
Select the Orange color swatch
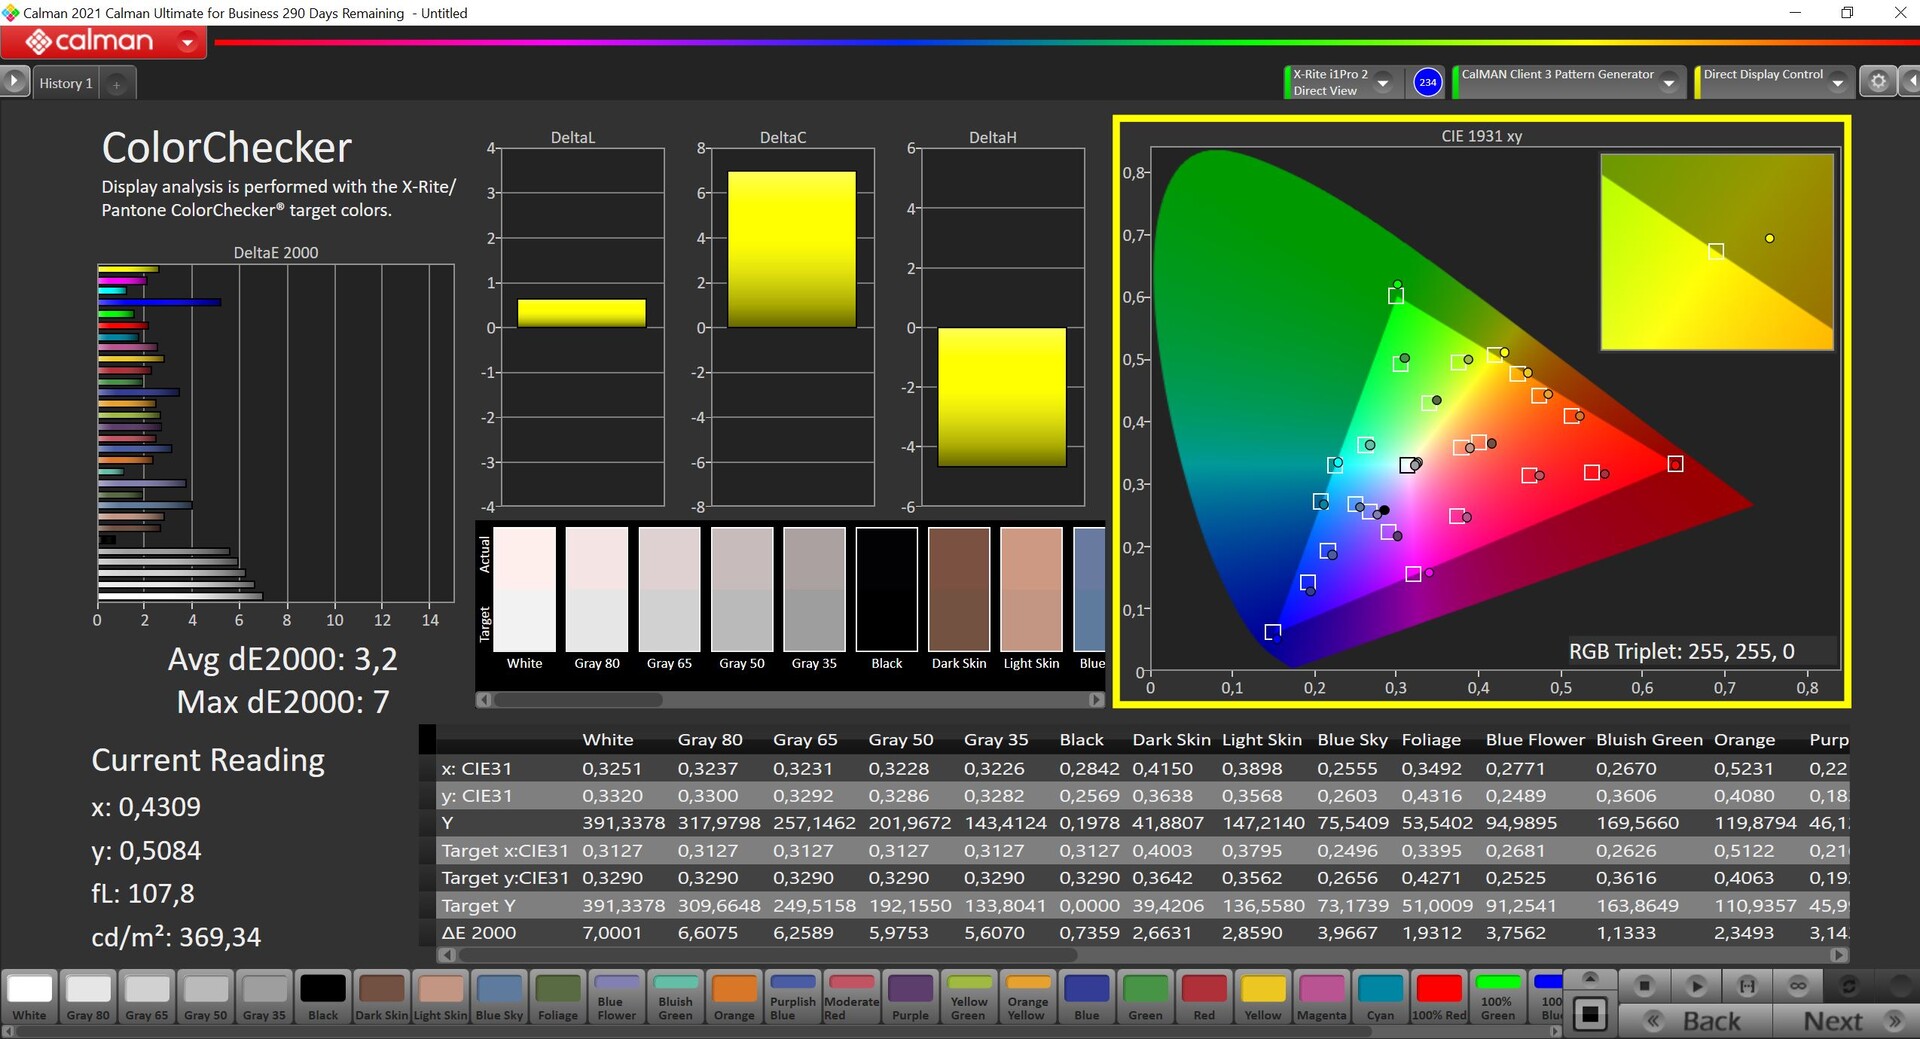(734, 997)
